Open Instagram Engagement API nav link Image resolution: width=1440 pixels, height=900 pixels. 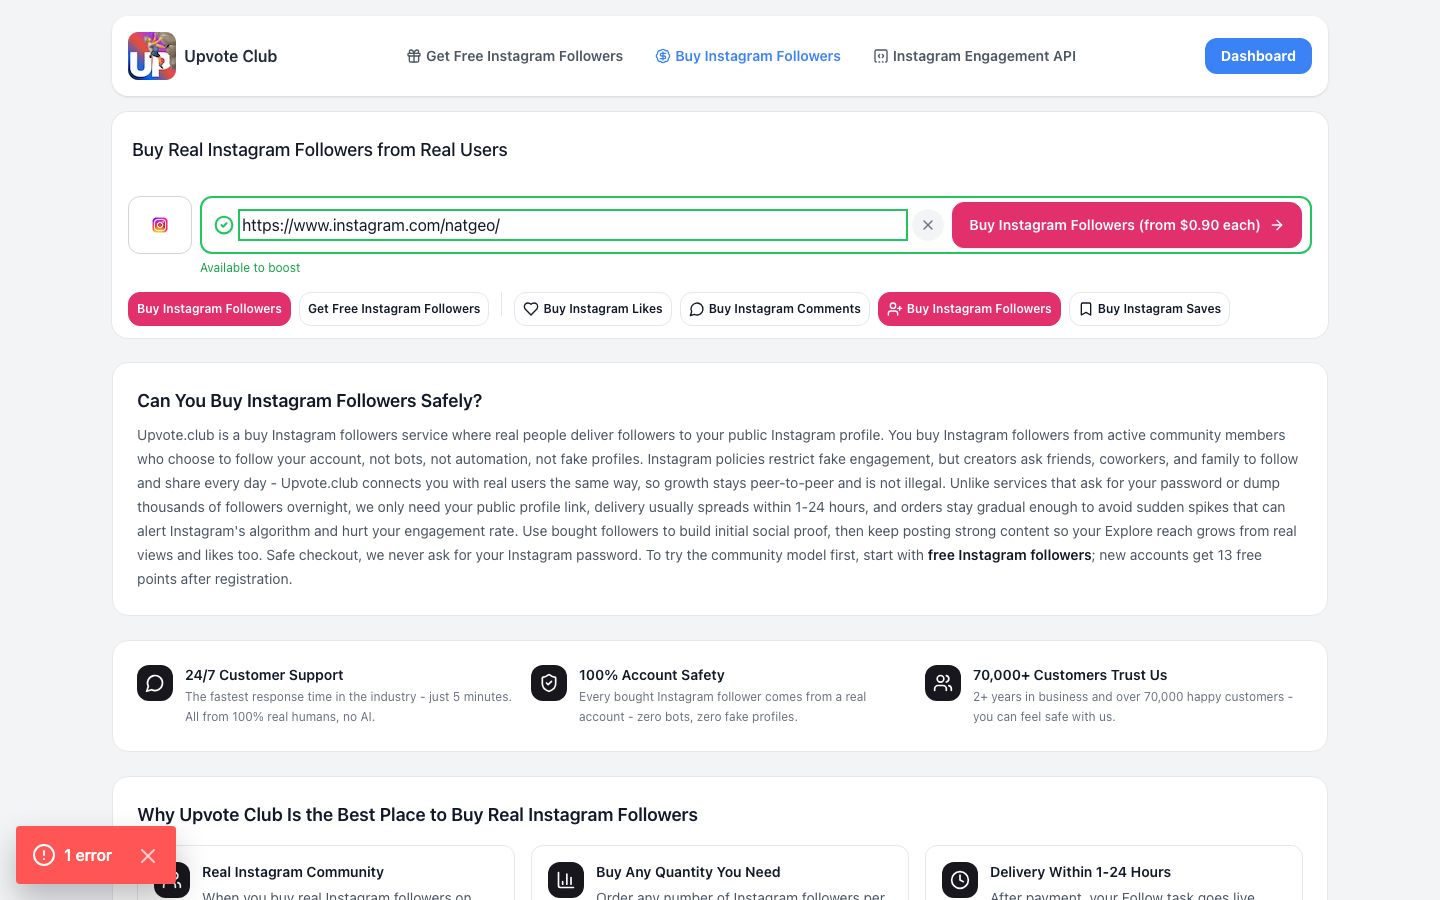click(x=975, y=56)
